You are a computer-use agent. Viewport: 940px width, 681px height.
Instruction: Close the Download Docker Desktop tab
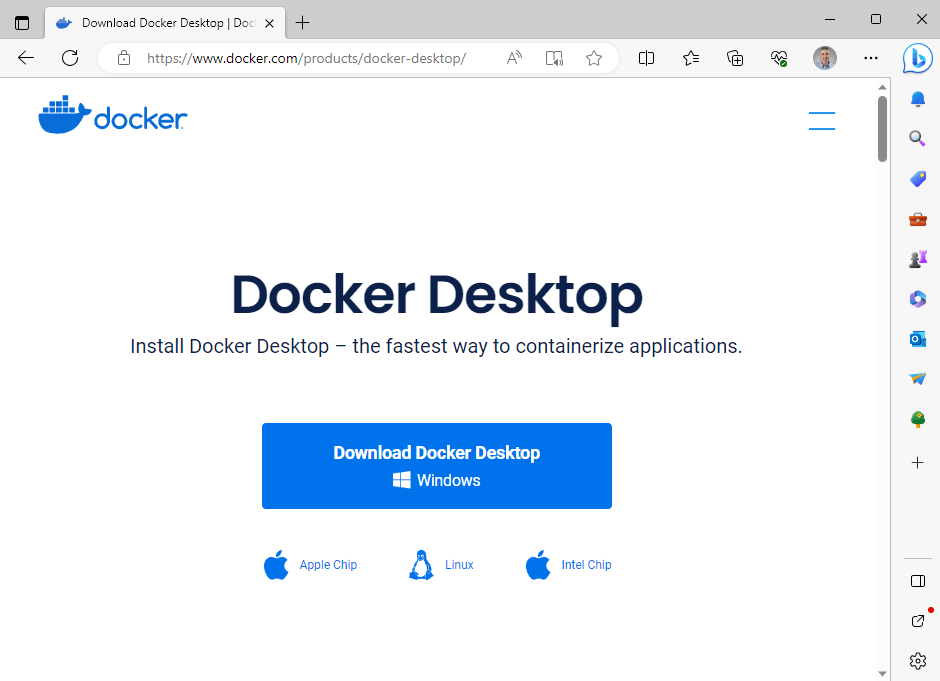click(x=269, y=23)
